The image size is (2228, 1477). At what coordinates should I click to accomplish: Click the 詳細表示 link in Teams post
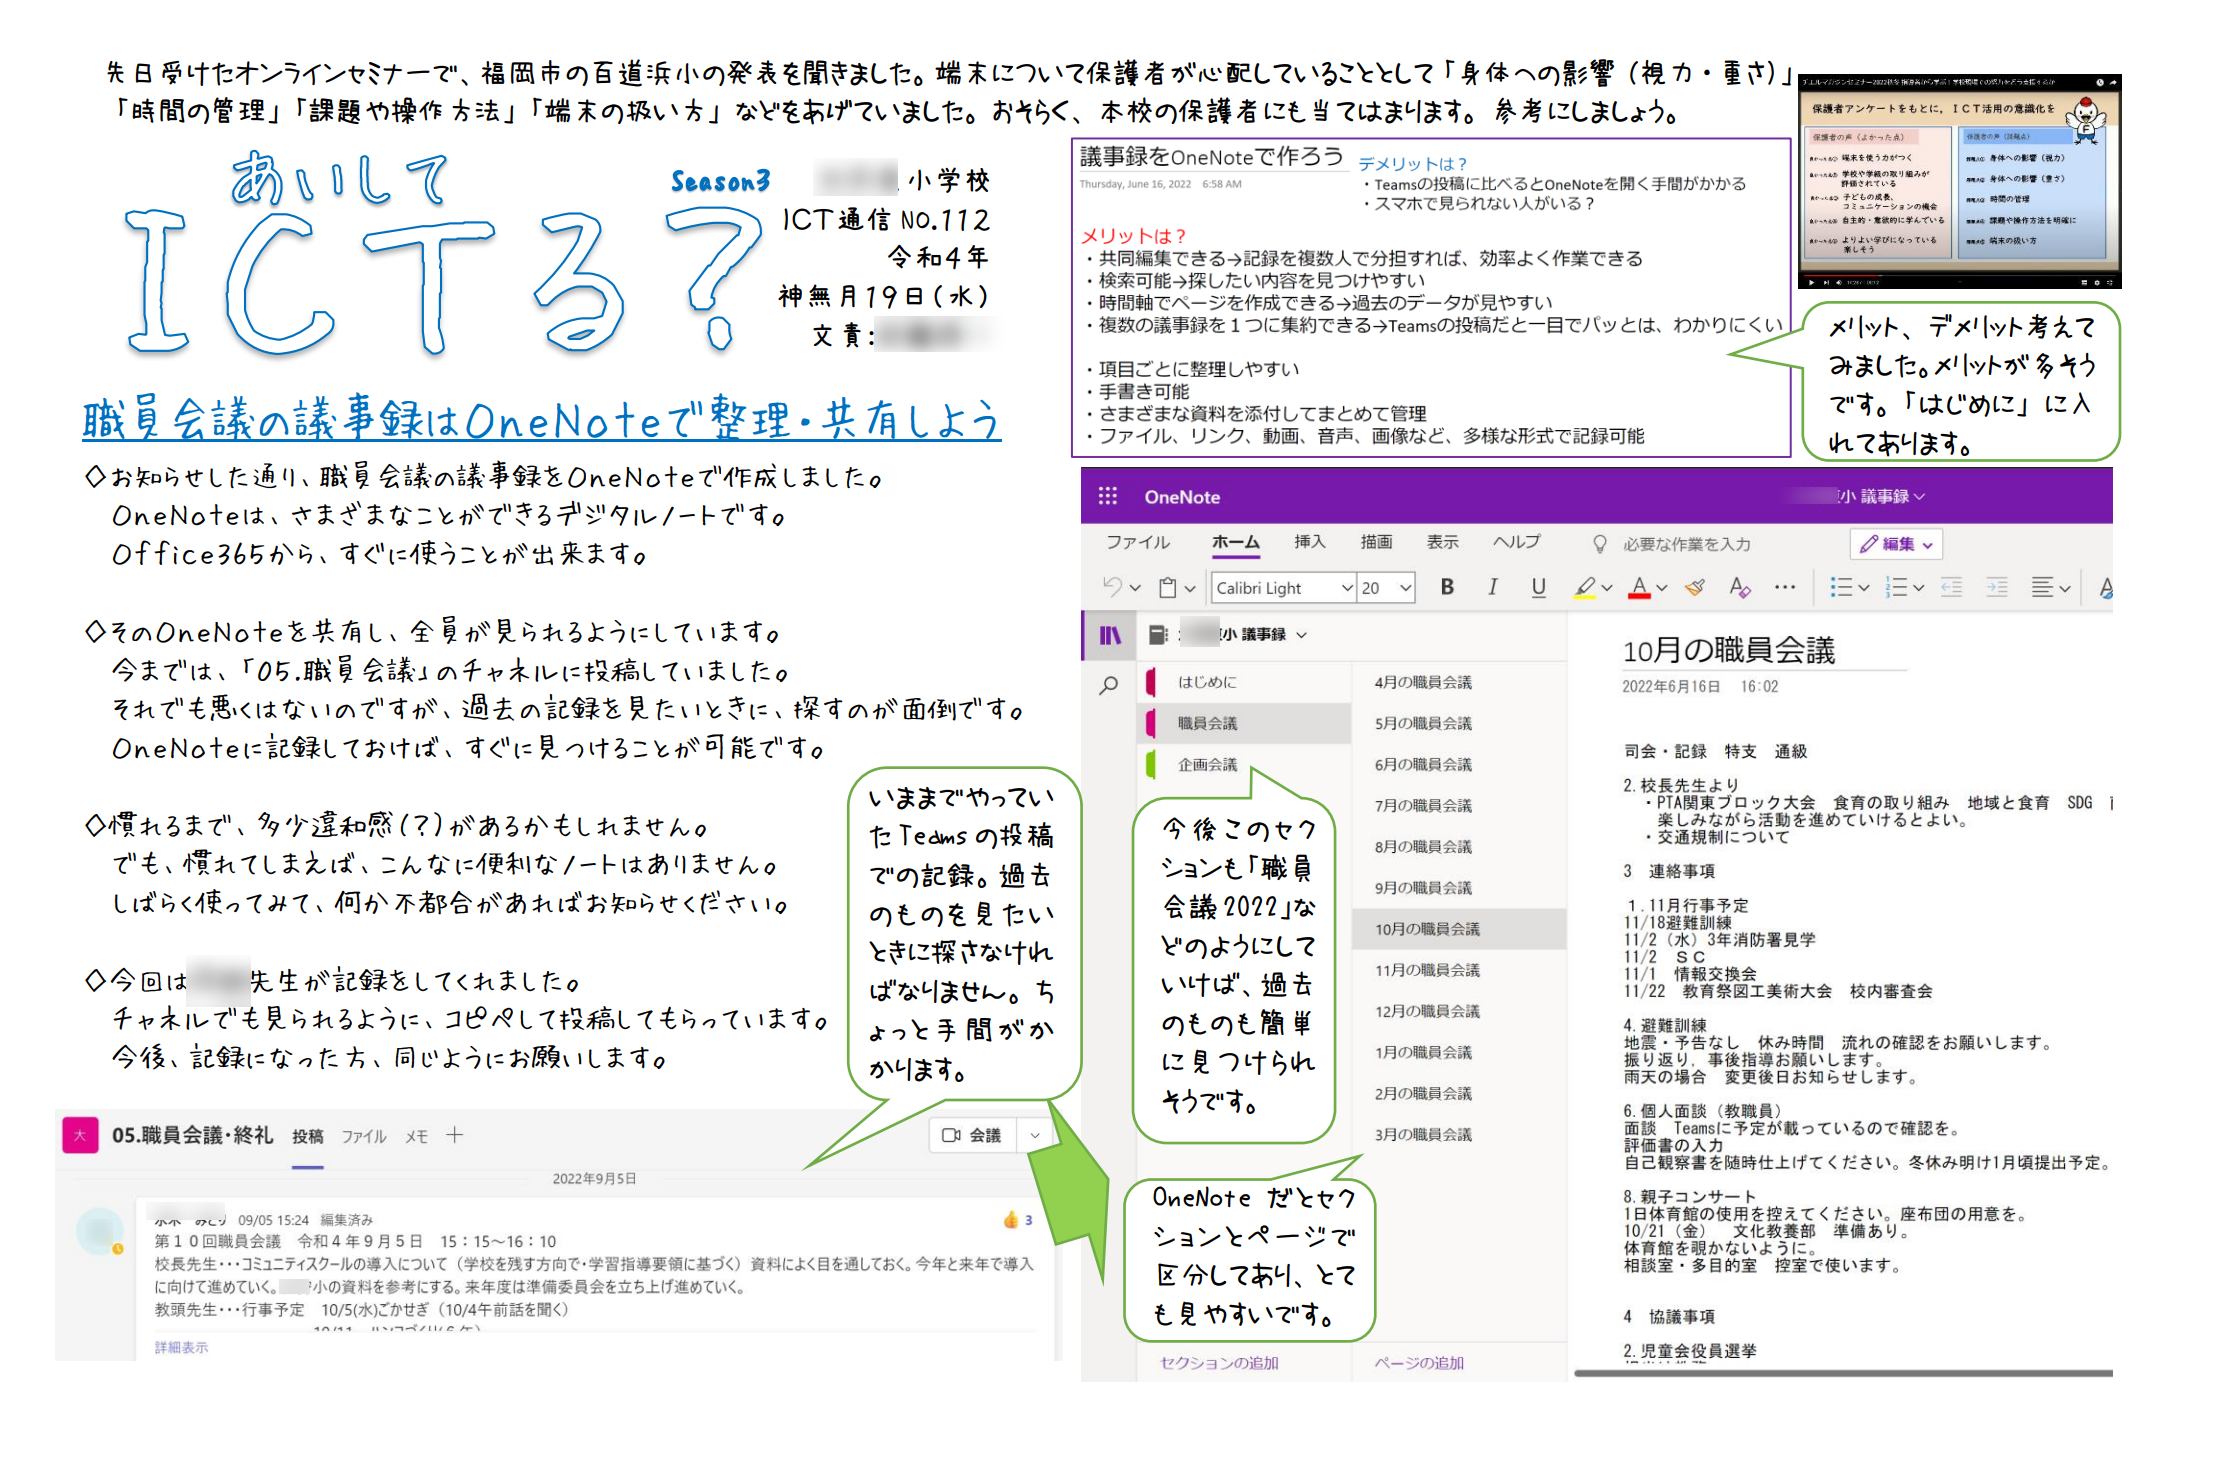[x=181, y=1347]
